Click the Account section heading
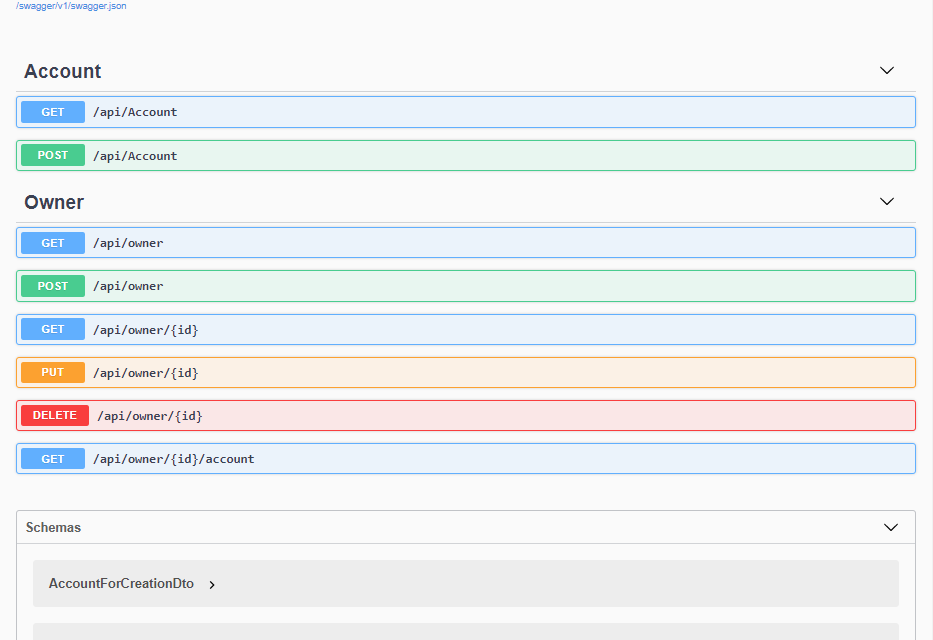 click(x=63, y=71)
